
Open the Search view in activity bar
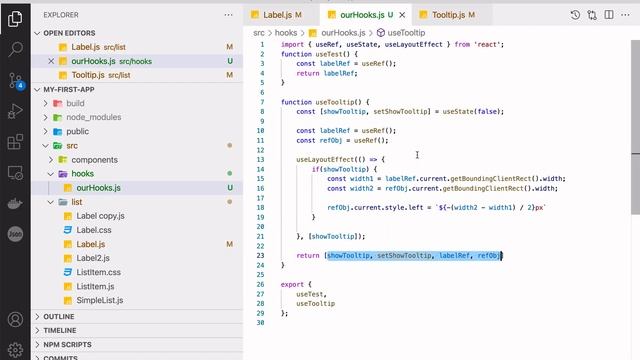(15, 49)
